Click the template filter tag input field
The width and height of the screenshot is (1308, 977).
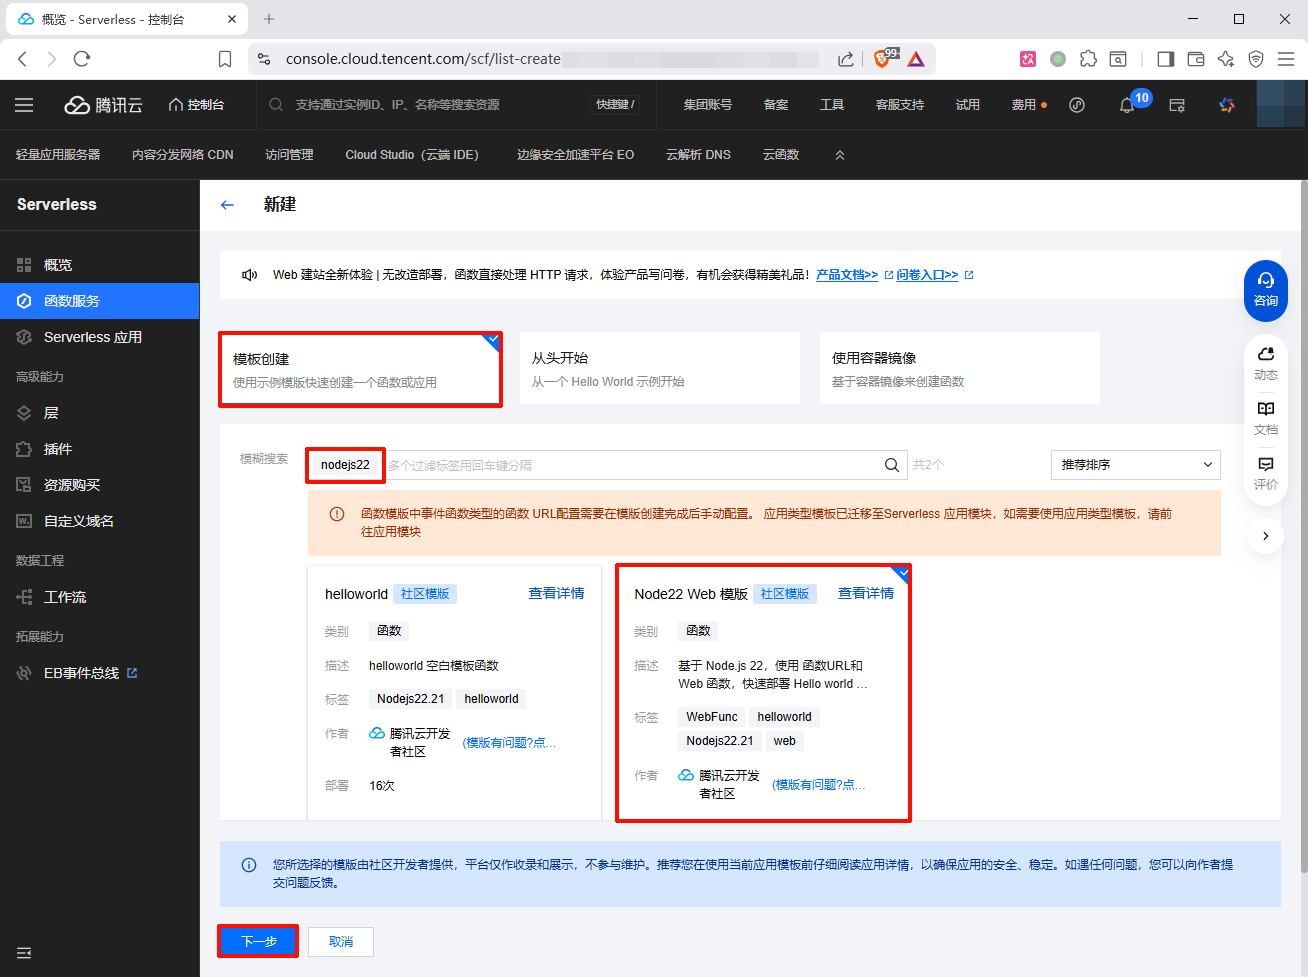point(630,465)
